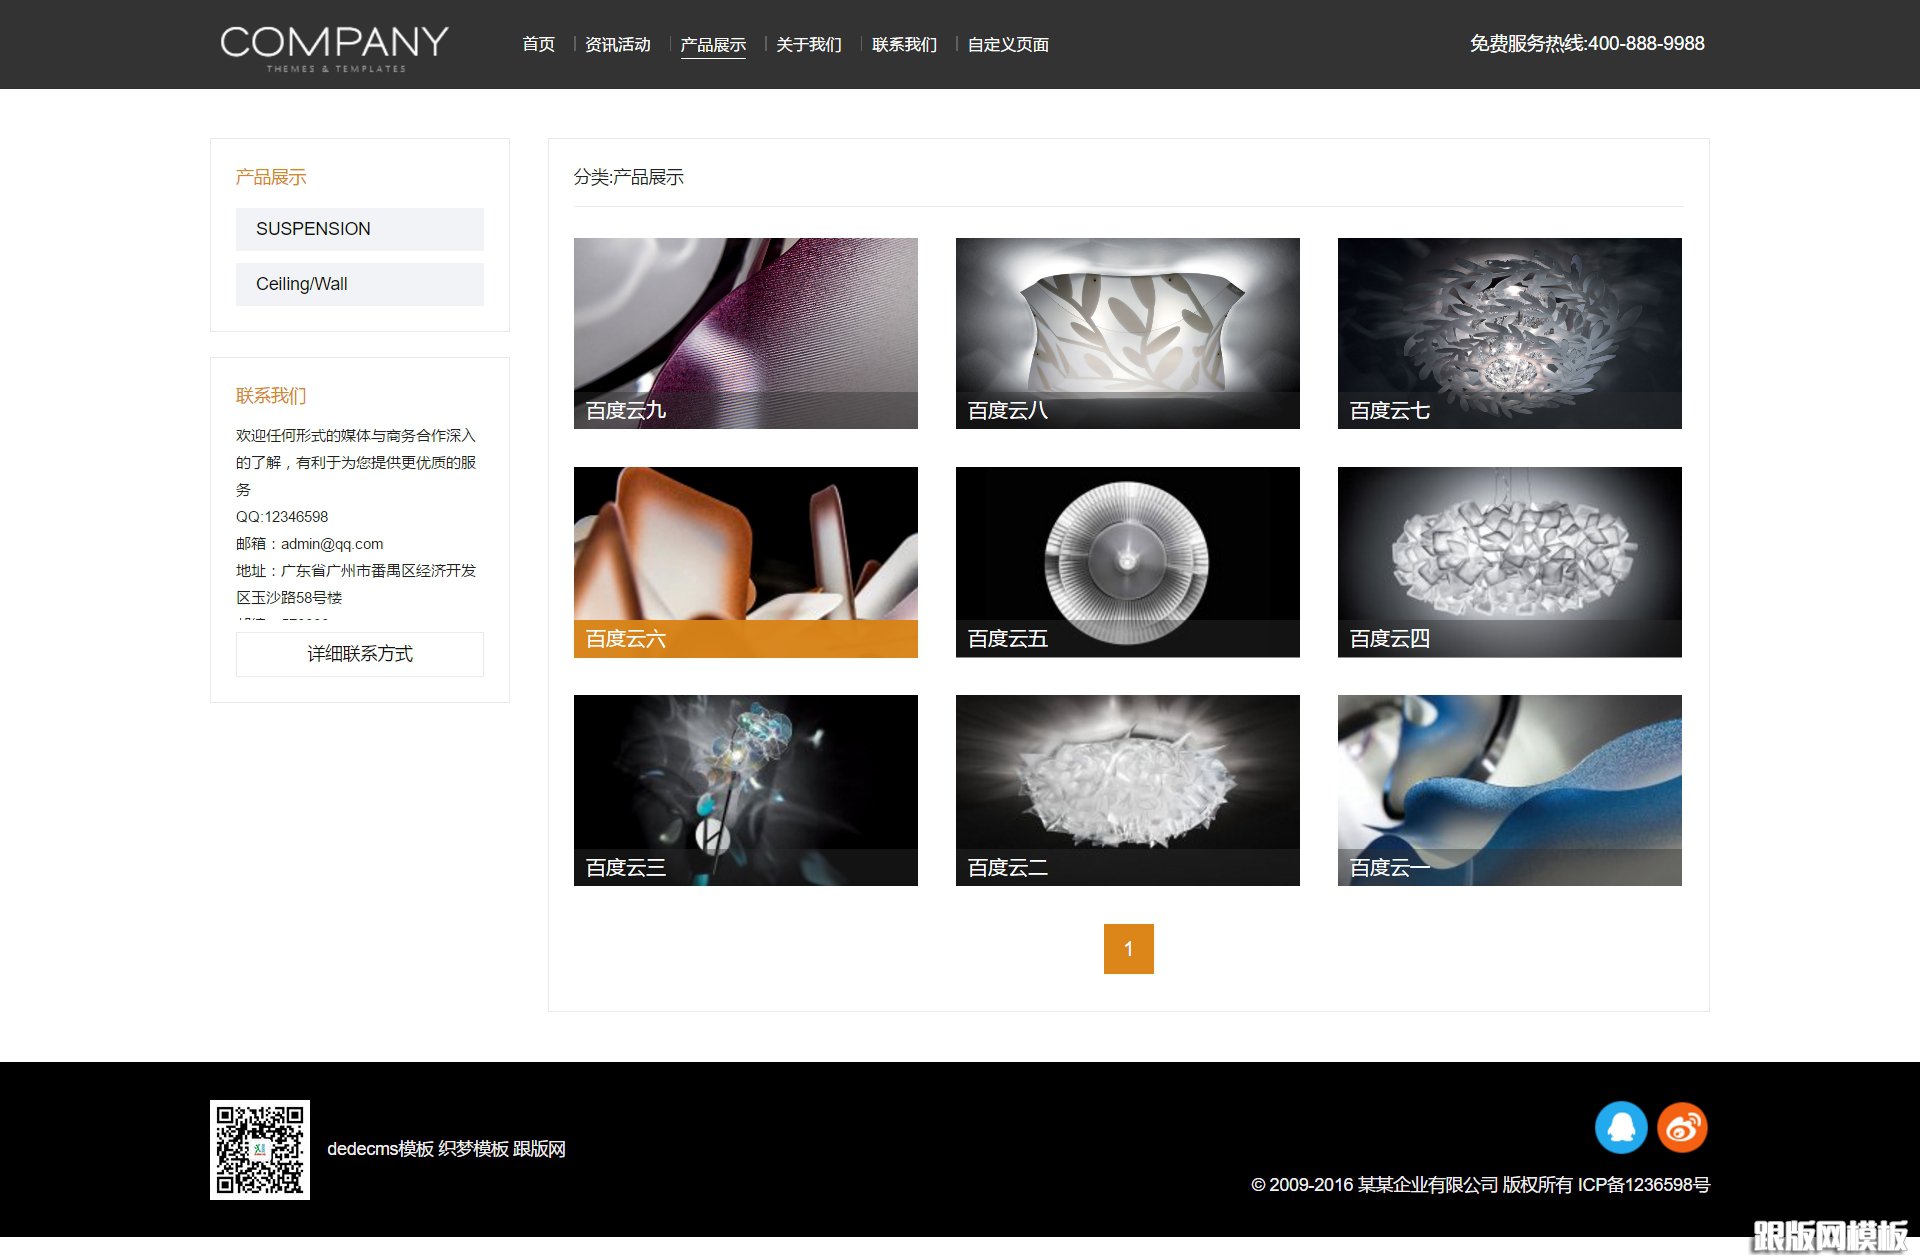Click the COMPANY logo in header
This screenshot has height=1260, width=1920.
click(334, 46)
